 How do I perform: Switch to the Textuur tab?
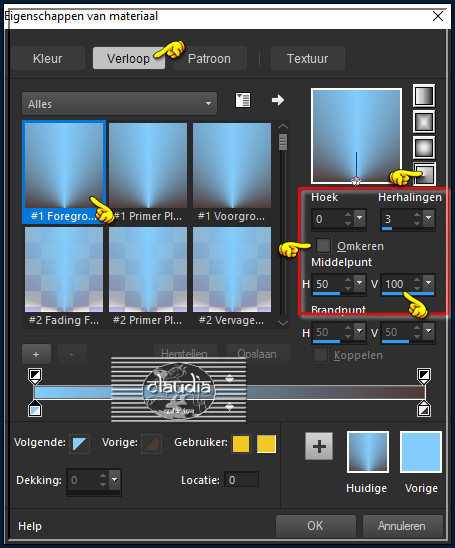click(x=308, y=58)
